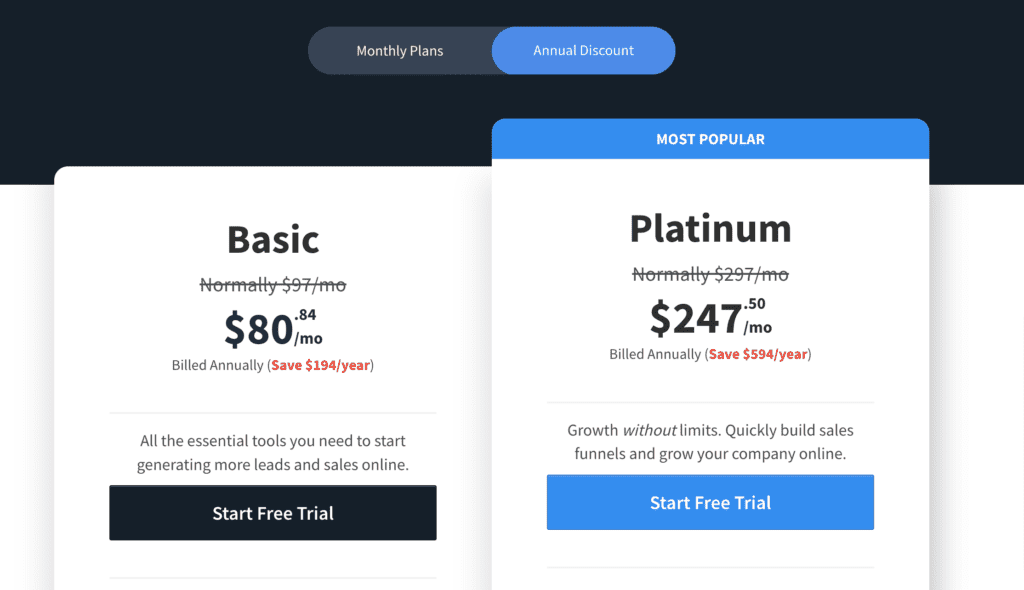Switch to Monthly Plans pricing
The width and height of the screenshot is (1024, 590).
(400, 51)
